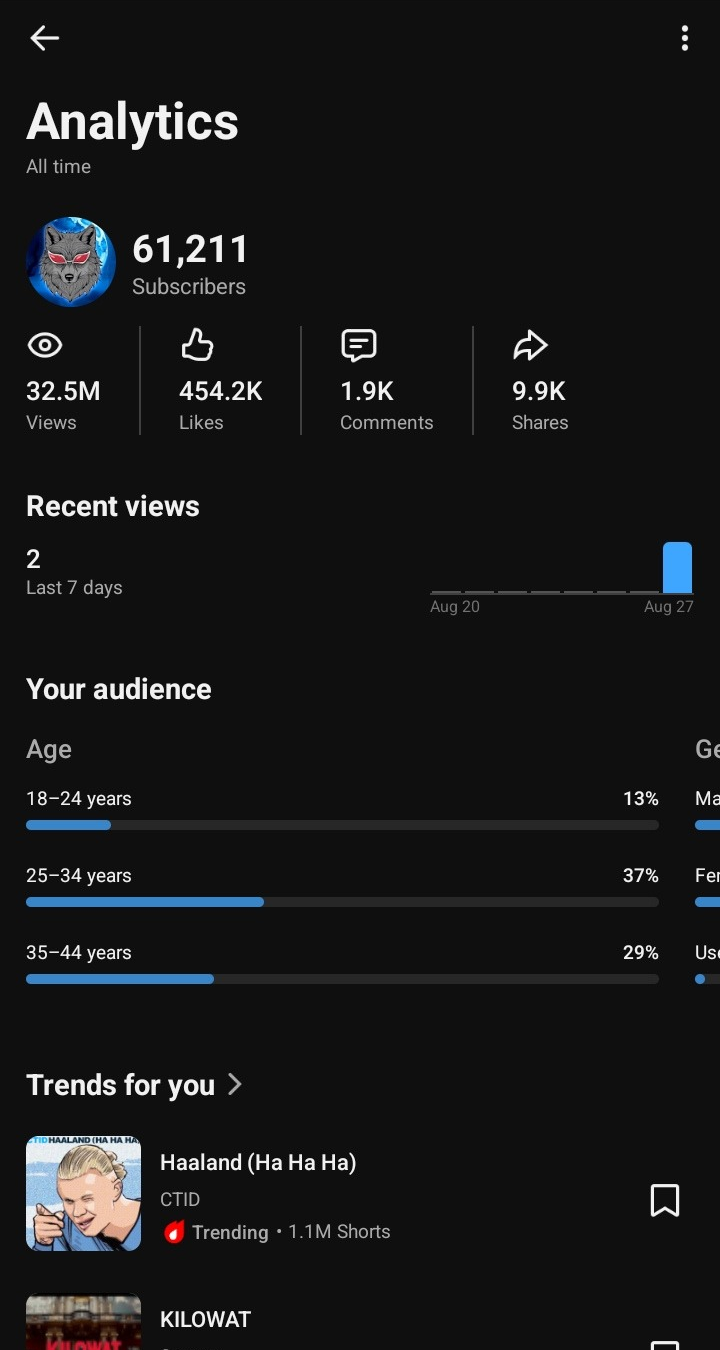
Task: Tap the Comments speech bubble icon
Action: [x=359, y=346]
